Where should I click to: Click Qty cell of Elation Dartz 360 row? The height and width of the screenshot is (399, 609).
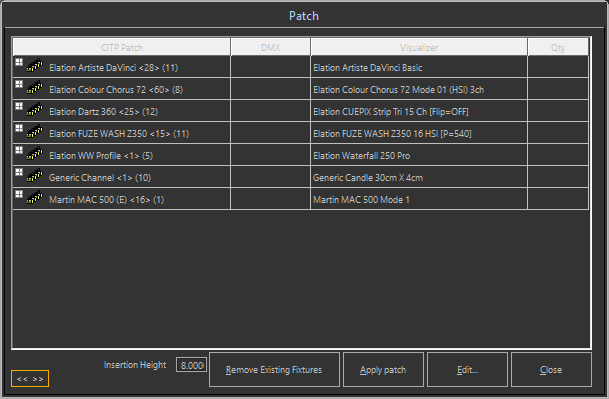[x=558, y=111]
